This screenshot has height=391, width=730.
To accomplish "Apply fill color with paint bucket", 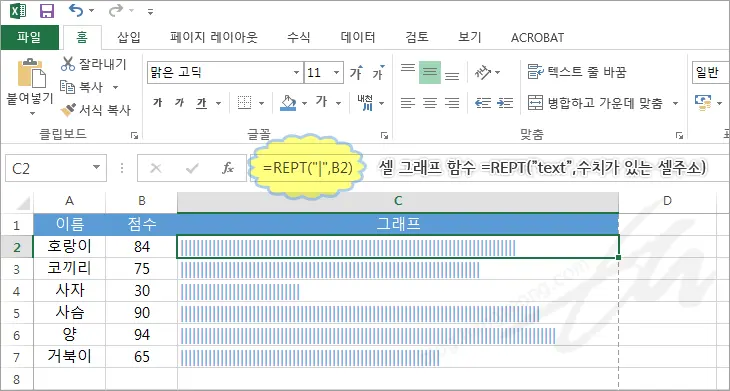I will pos(288,103).
